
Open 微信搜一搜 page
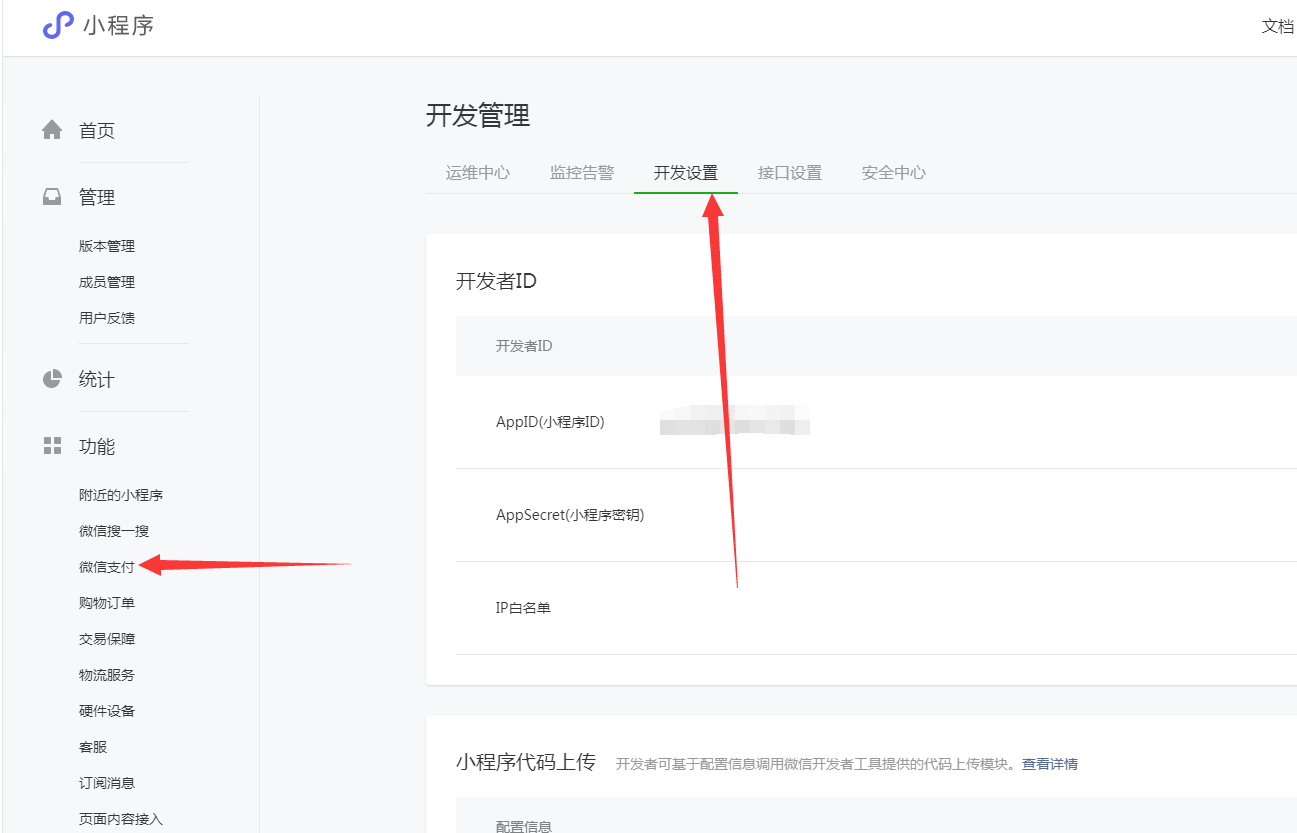[x=114, y=531]
